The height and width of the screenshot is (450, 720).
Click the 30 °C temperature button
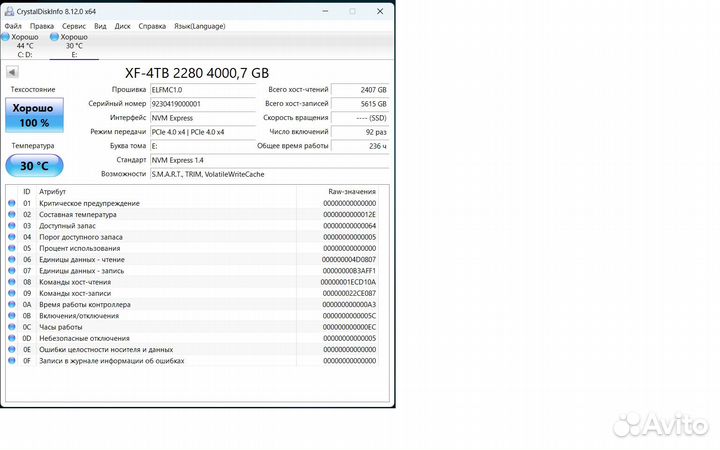click(34, 166)
